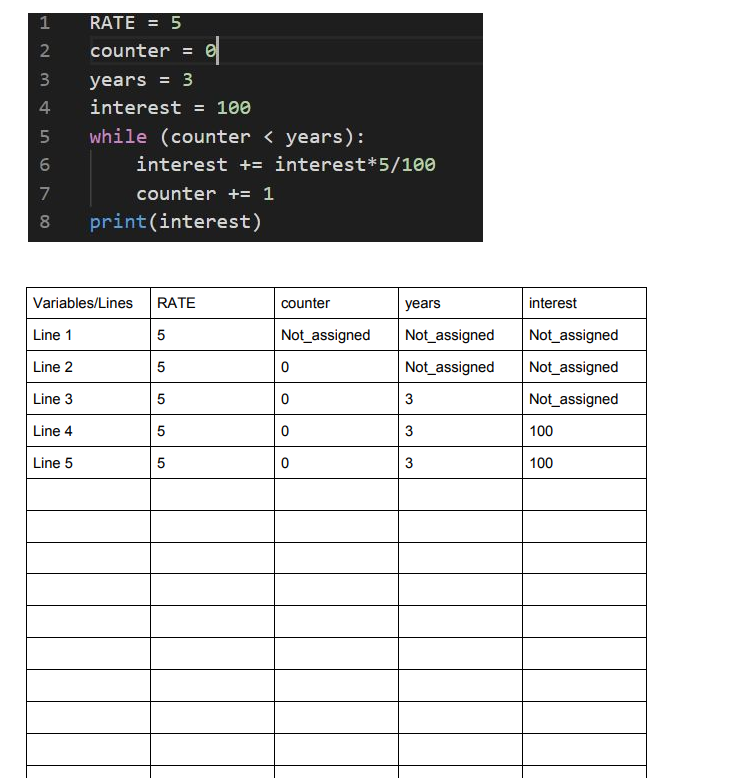Click the 'while (counter < years):' code line

[227, 136]
